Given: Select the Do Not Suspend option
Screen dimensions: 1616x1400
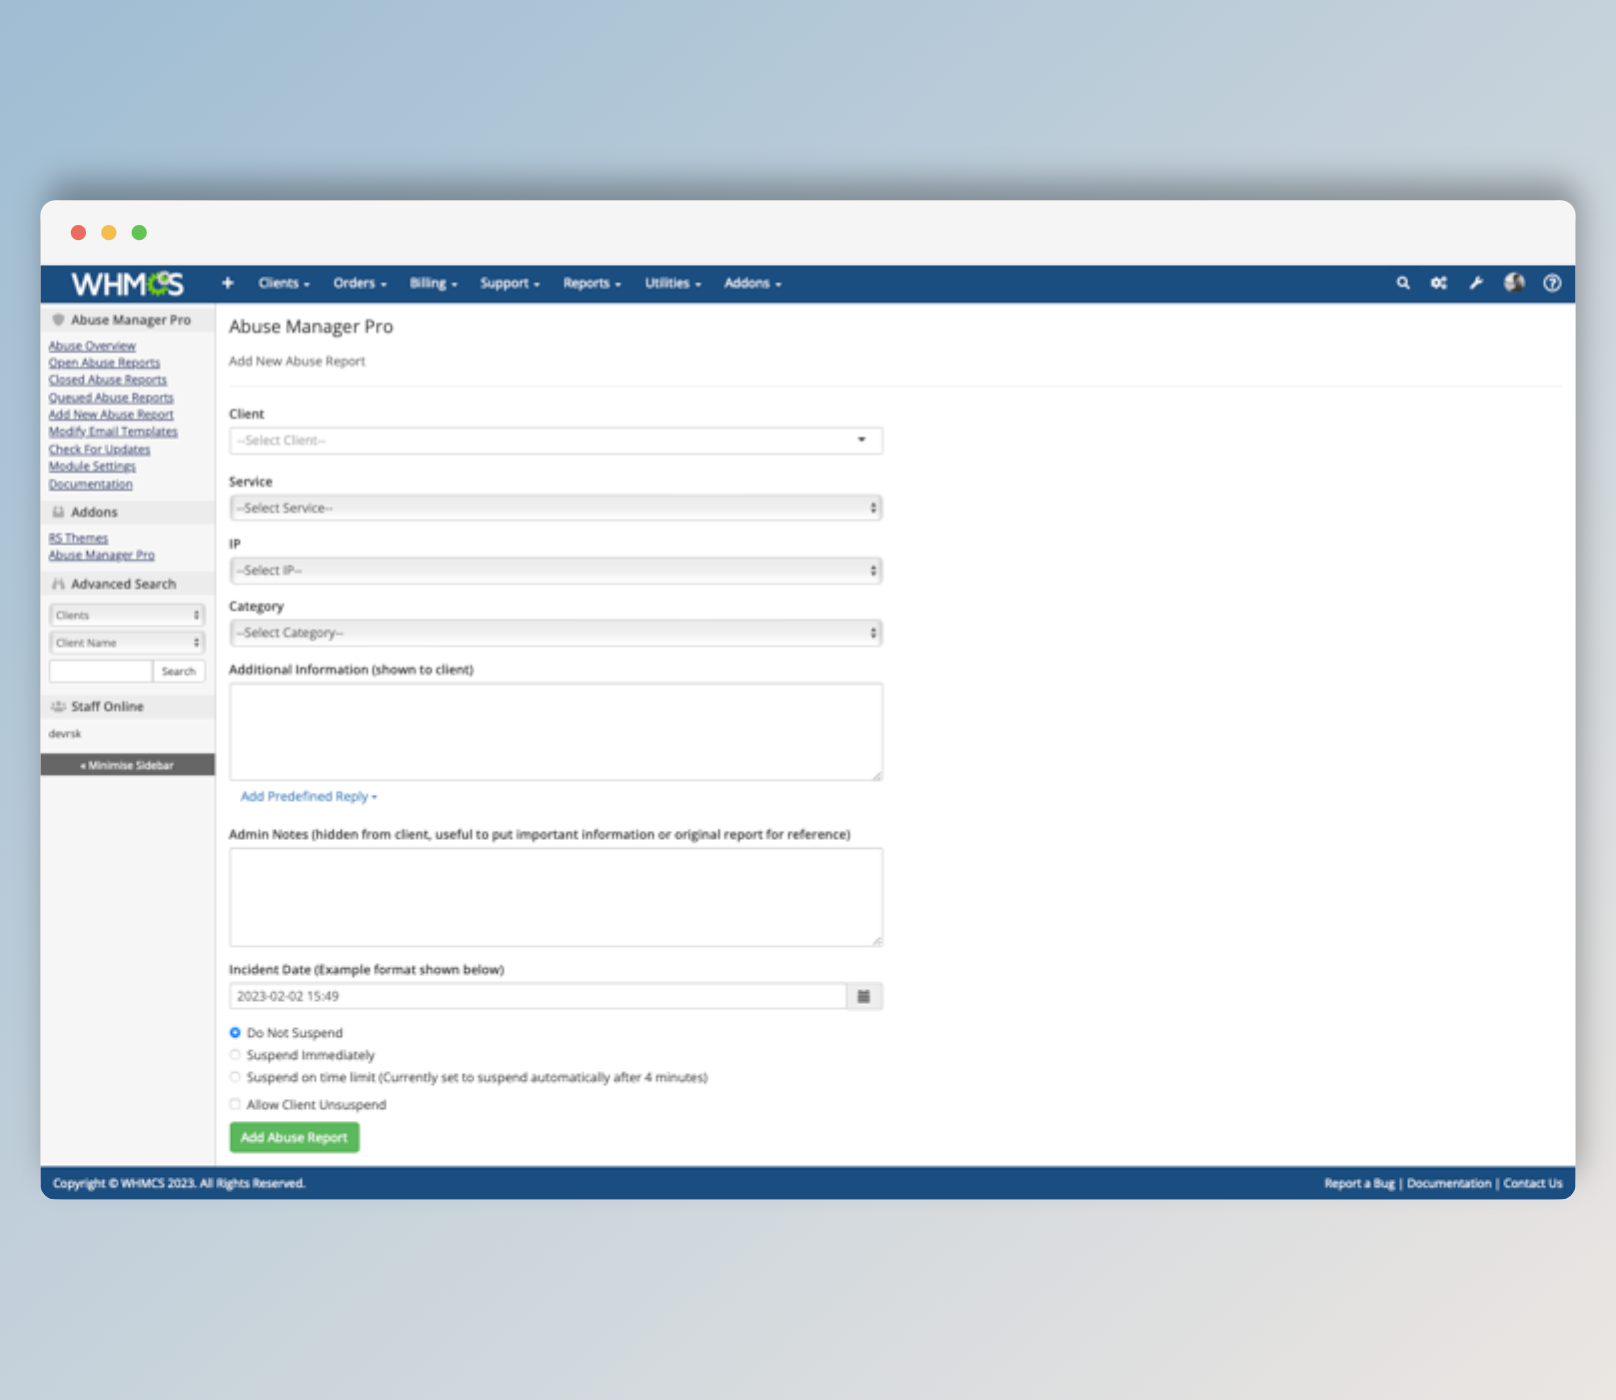Looking at the screenshot, I should 235,1032.
